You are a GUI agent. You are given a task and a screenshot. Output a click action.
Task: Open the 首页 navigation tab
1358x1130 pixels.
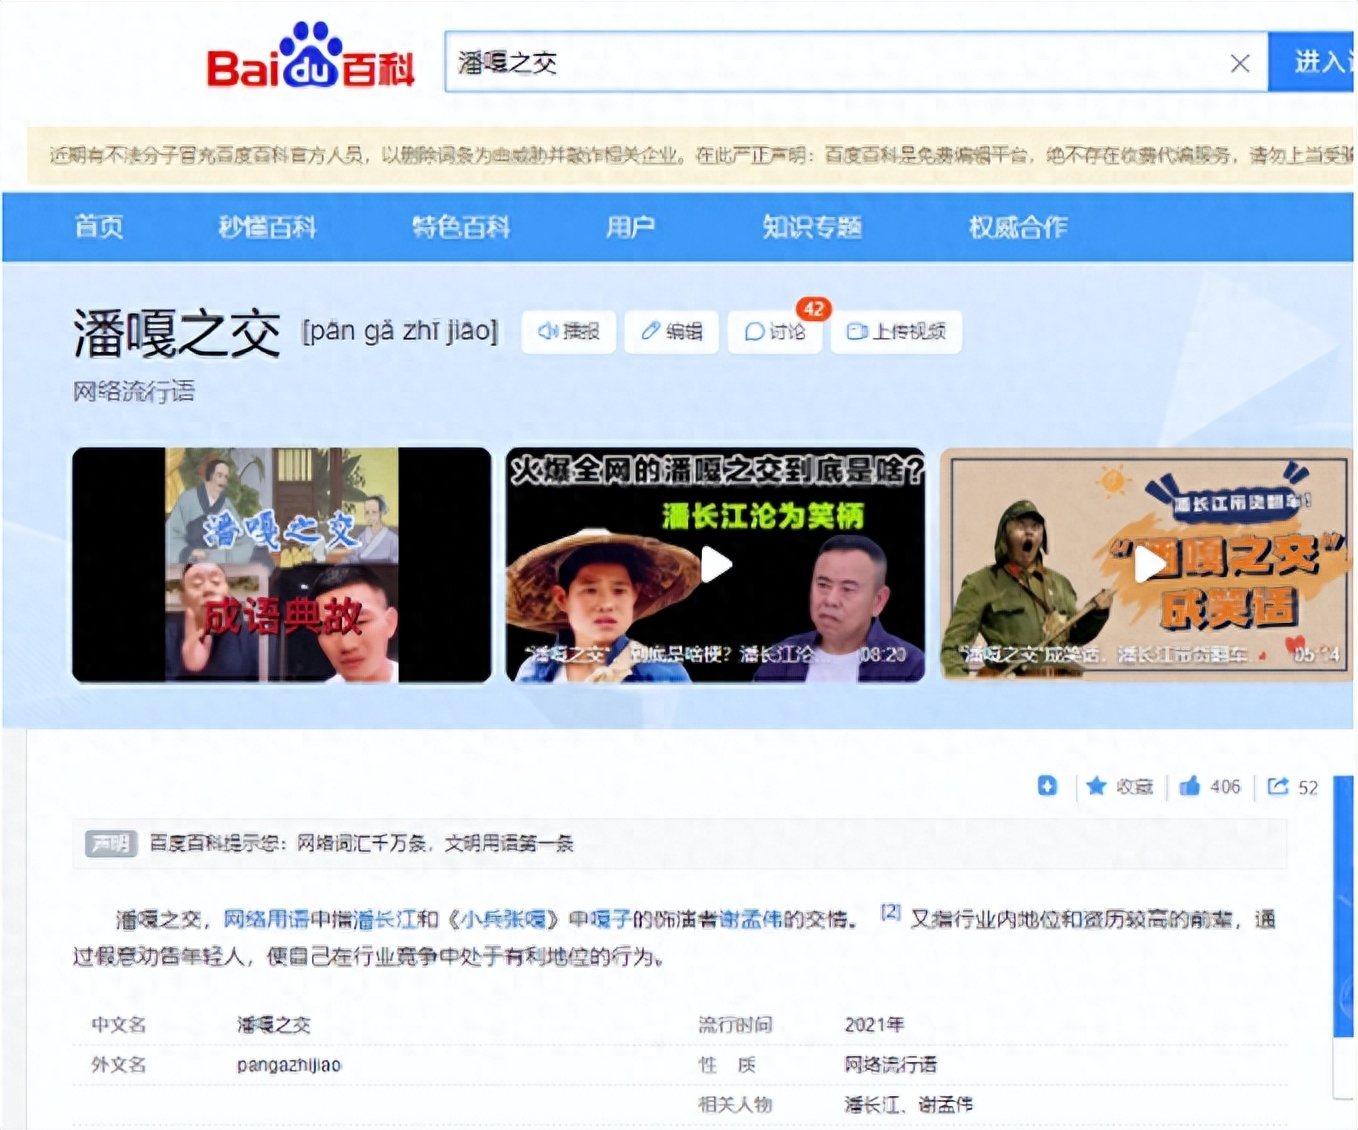click(x=99, y=227)
